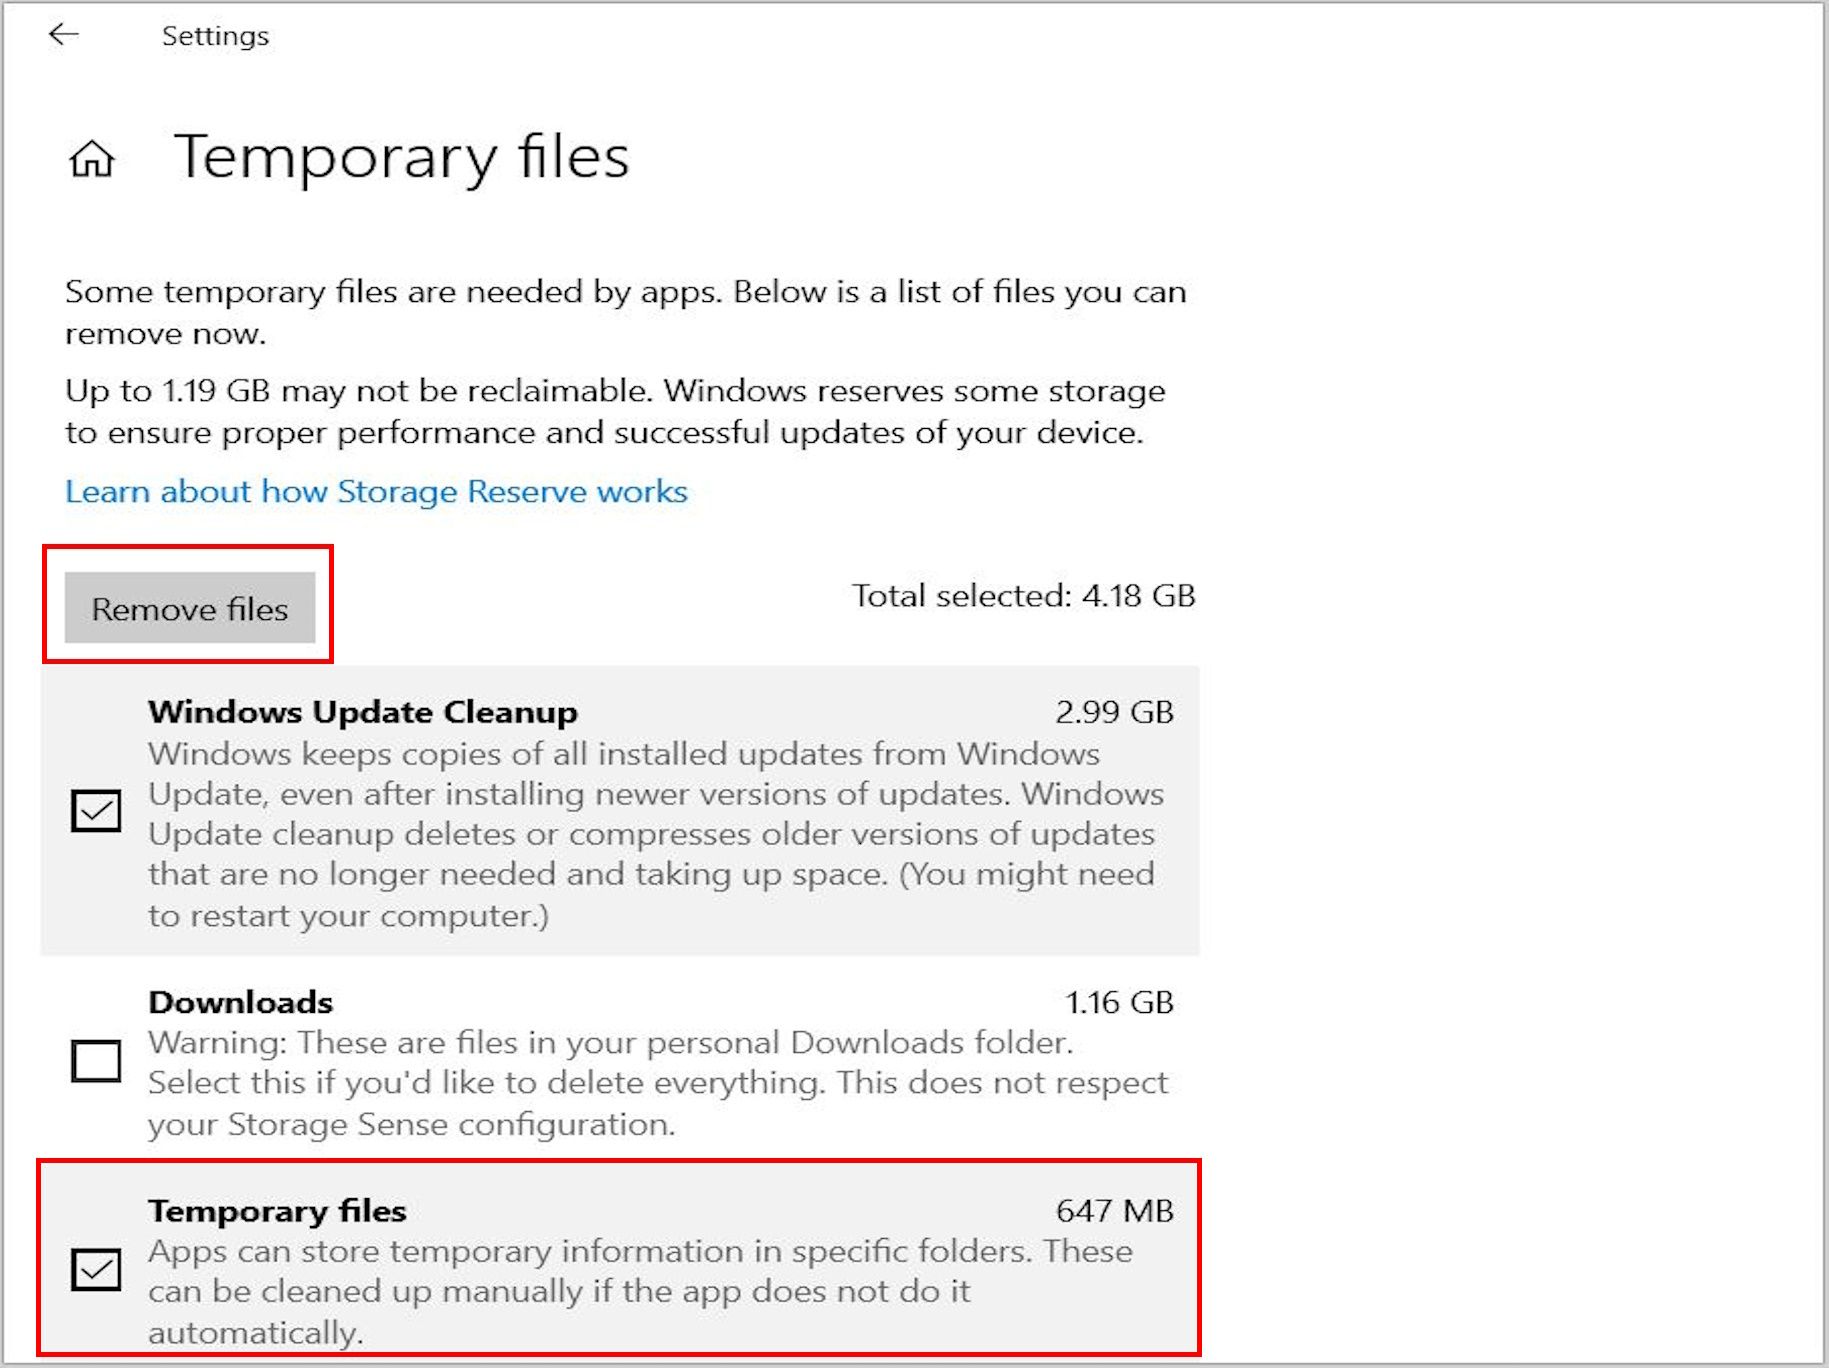Open Learn about how Storage Reserve works link
Viewport: 1829px width, 1368px height.
point(376,491)
